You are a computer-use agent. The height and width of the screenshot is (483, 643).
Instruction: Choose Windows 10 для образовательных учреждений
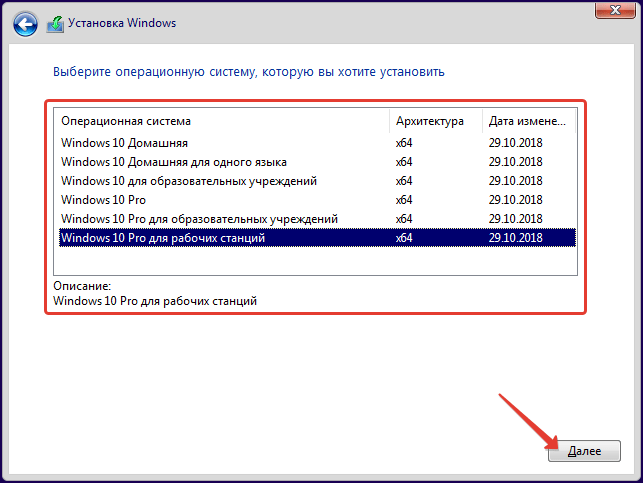317,181
